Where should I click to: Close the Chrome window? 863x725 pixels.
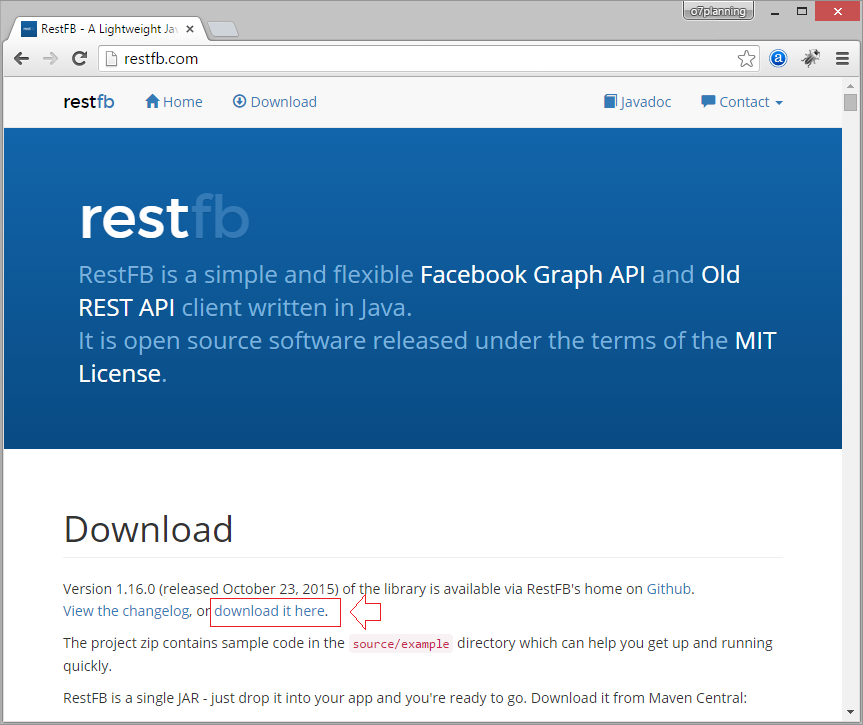tap(838, 12)
